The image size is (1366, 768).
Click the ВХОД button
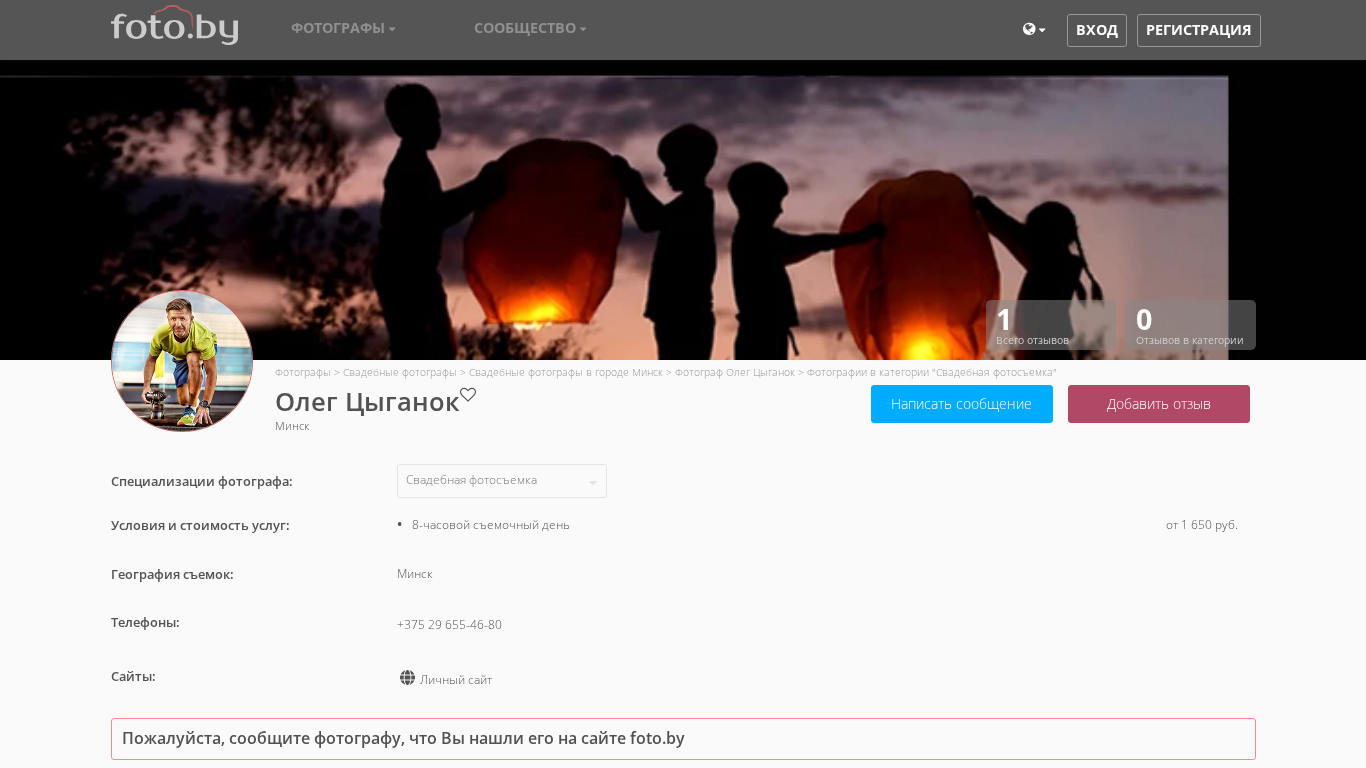[x=1096, y=30]
